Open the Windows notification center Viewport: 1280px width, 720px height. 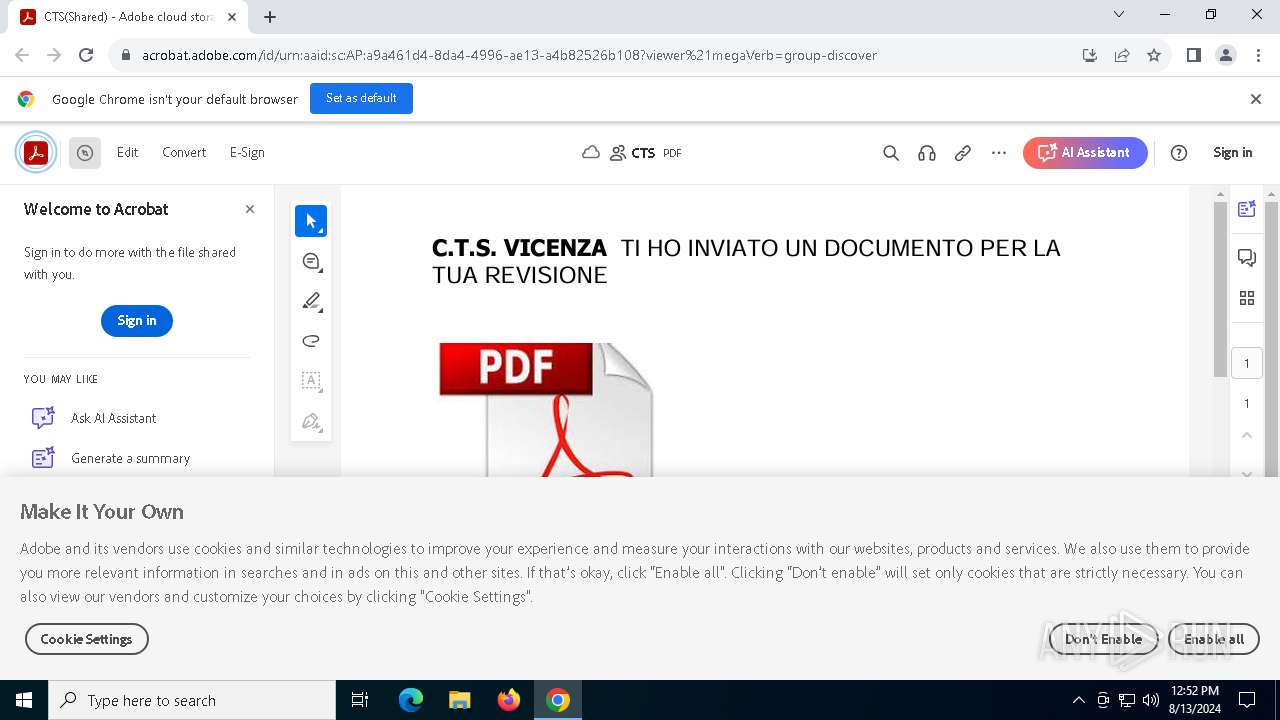1248,700
